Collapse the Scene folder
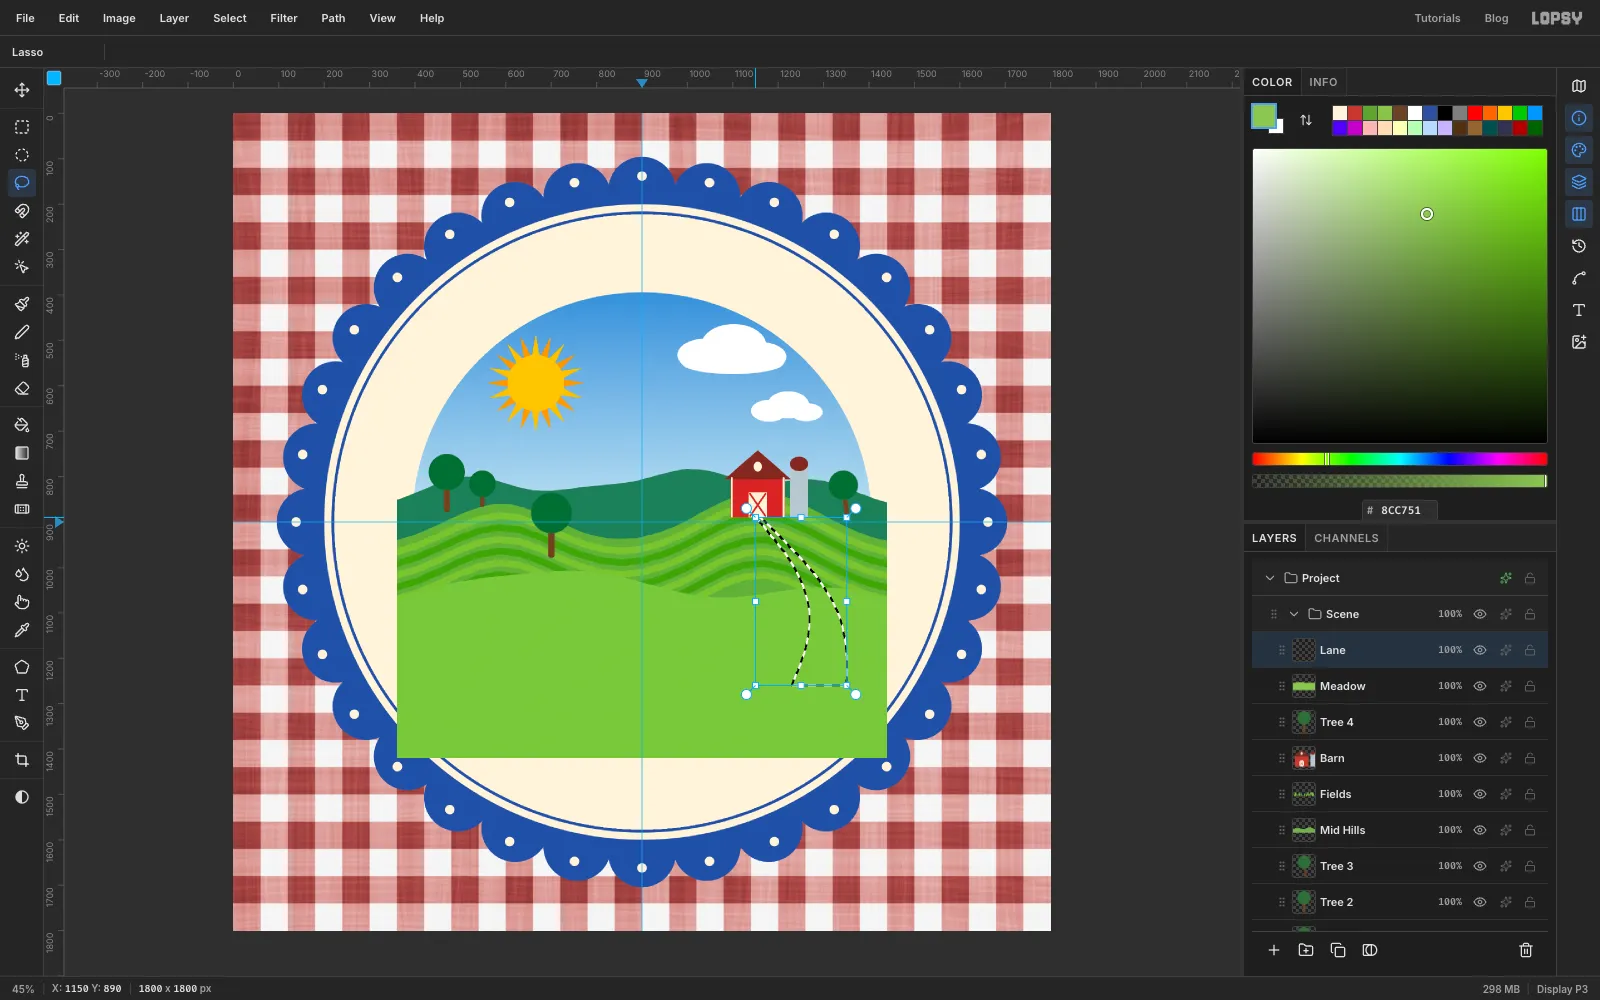The height and width of the screenshot is (1000, 1600). point(1294,614)
